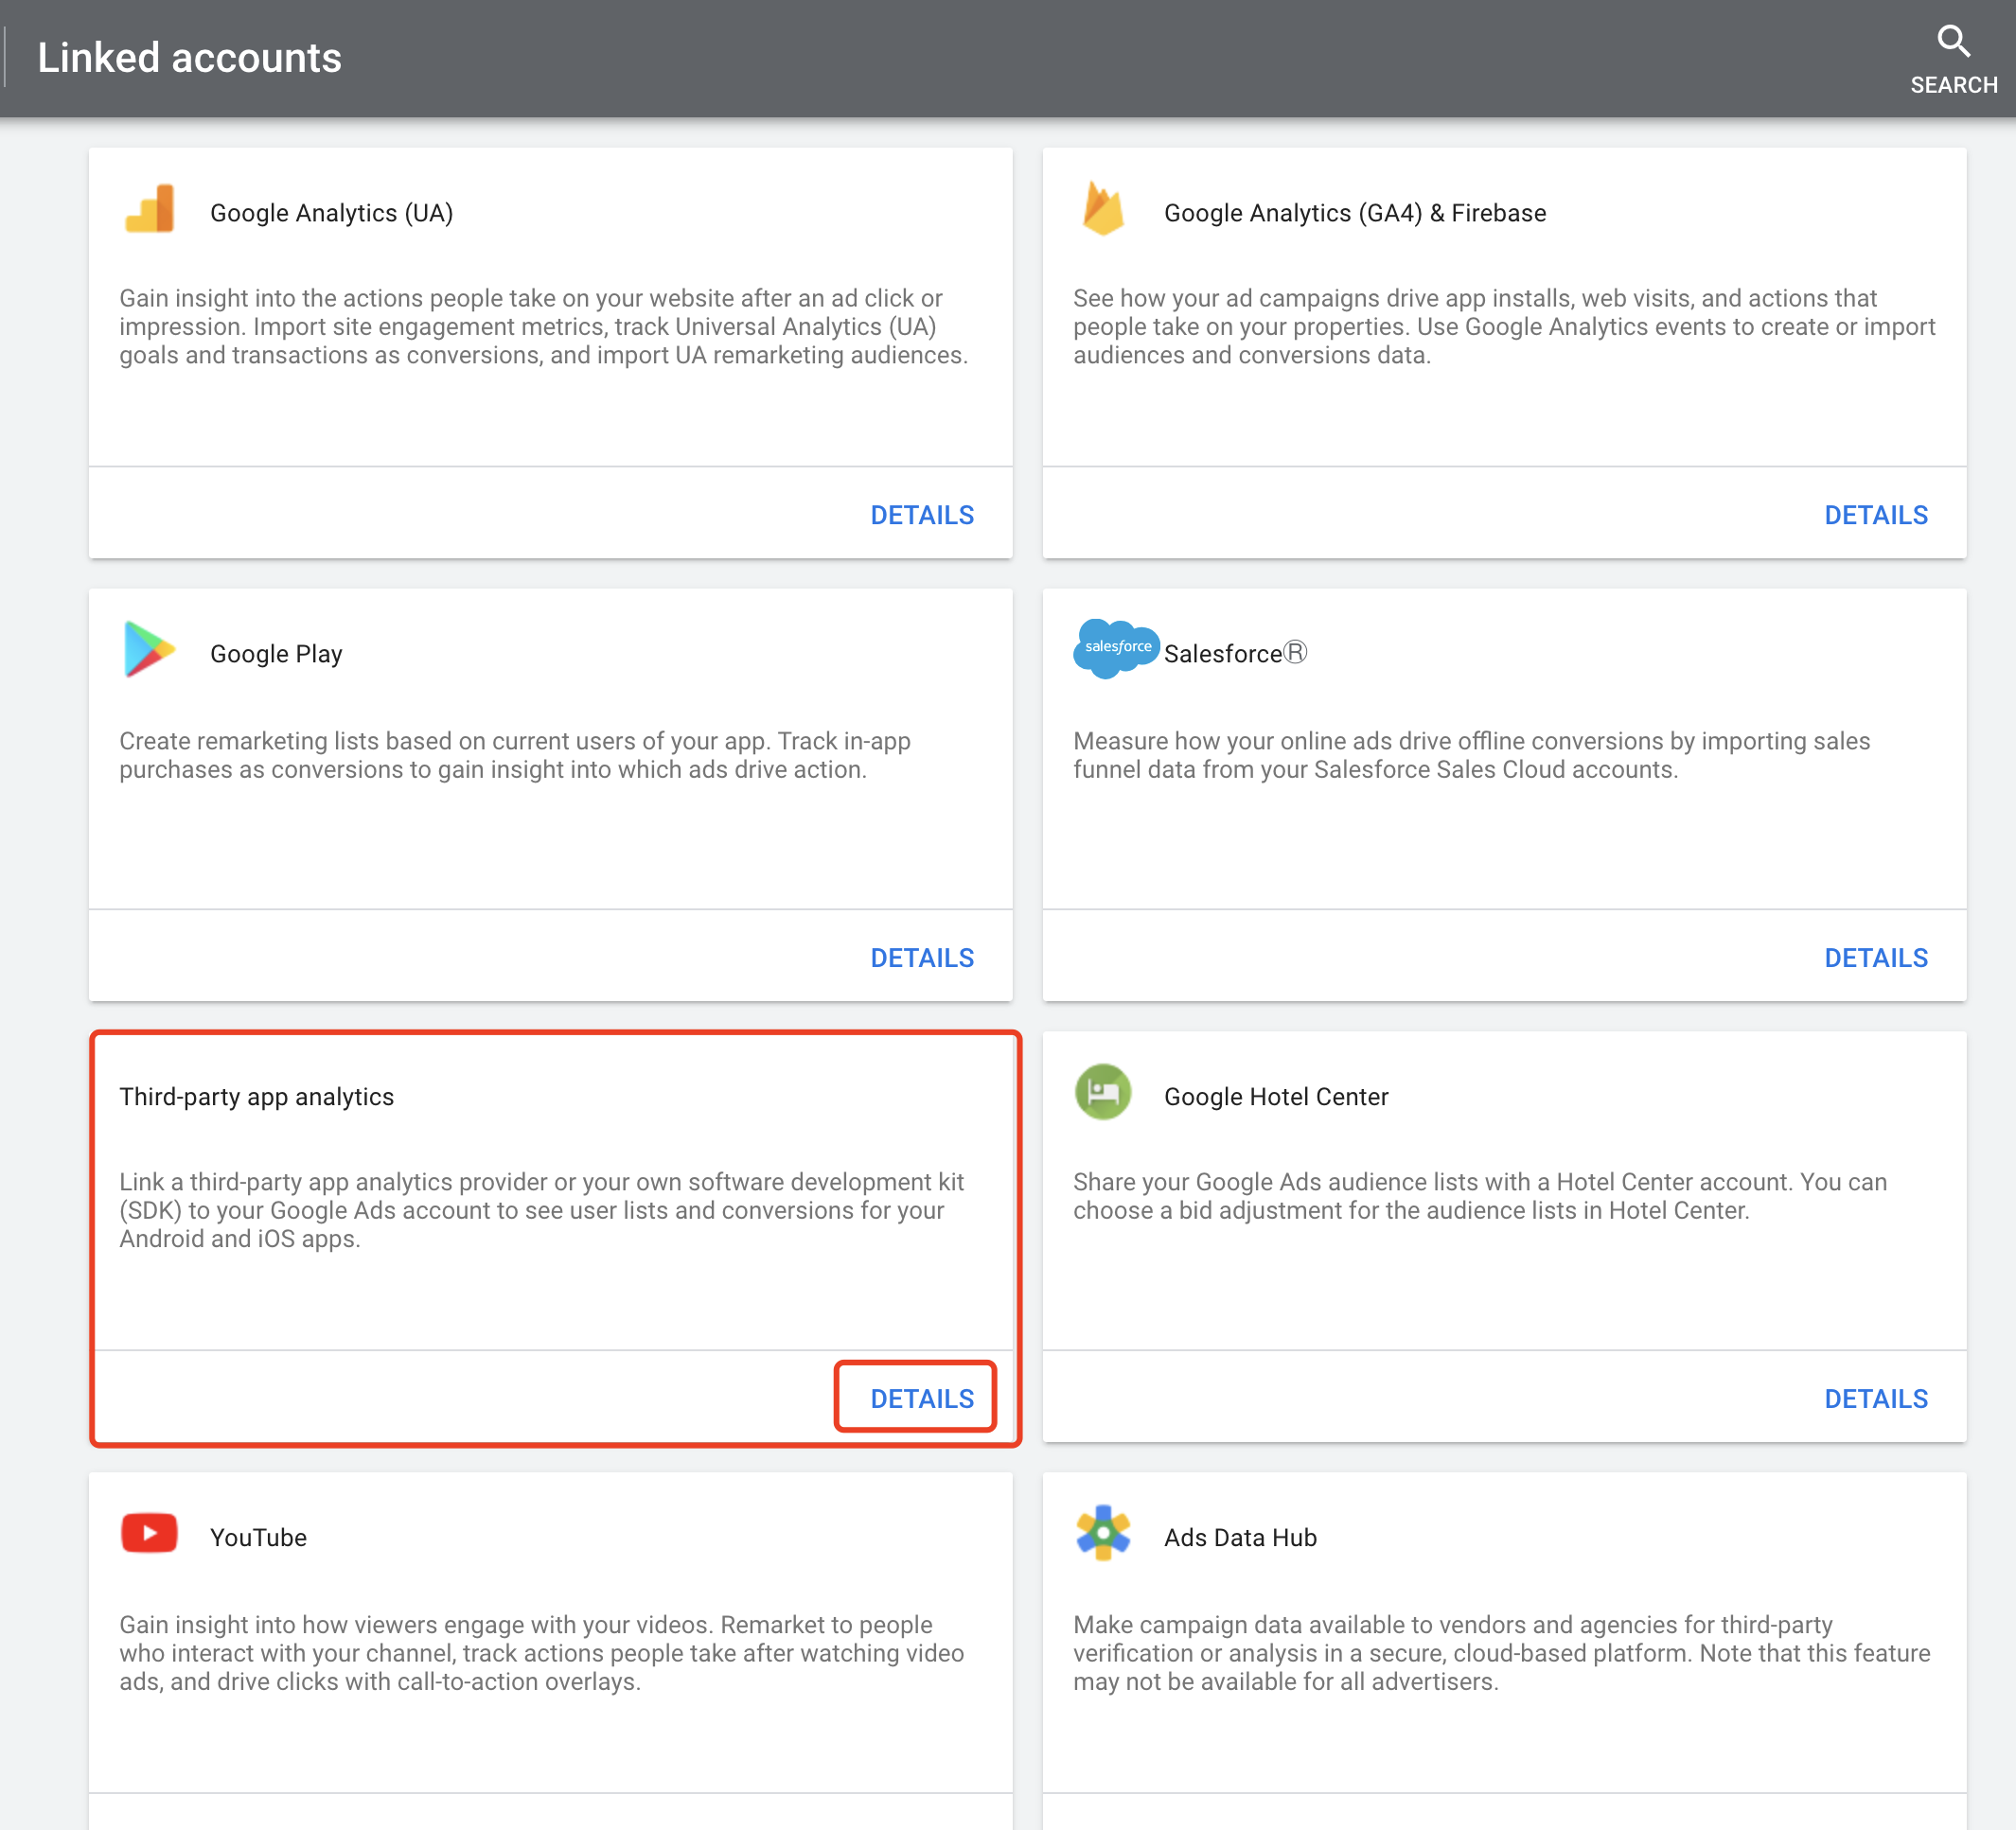This screenshot has width=2016, height=1830.
Task: Open DETAILS for Google Play card
Action: (x=922, y=958)
